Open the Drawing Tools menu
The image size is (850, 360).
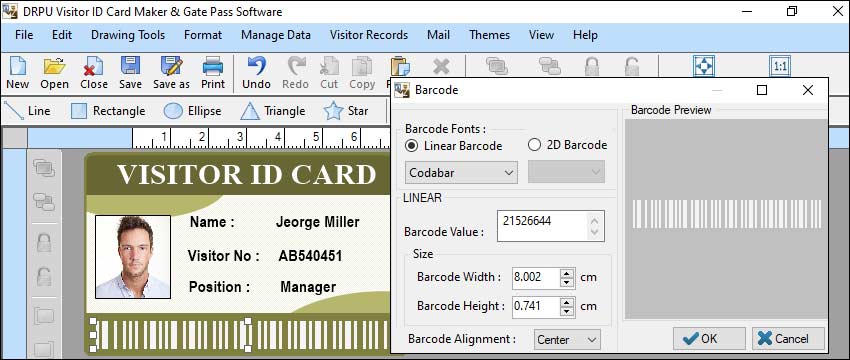click(x=128, y=35)
